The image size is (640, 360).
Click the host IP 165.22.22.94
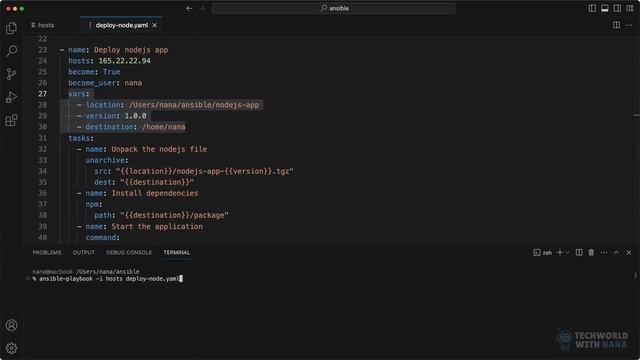[124, 61]
